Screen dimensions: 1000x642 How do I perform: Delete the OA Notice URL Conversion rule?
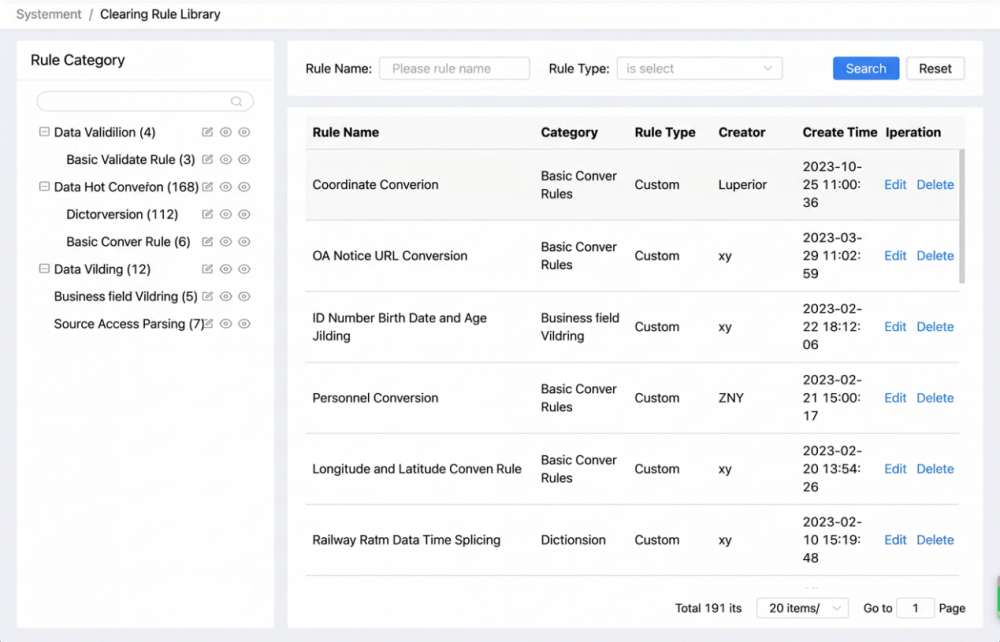click(x=935, y=256)
